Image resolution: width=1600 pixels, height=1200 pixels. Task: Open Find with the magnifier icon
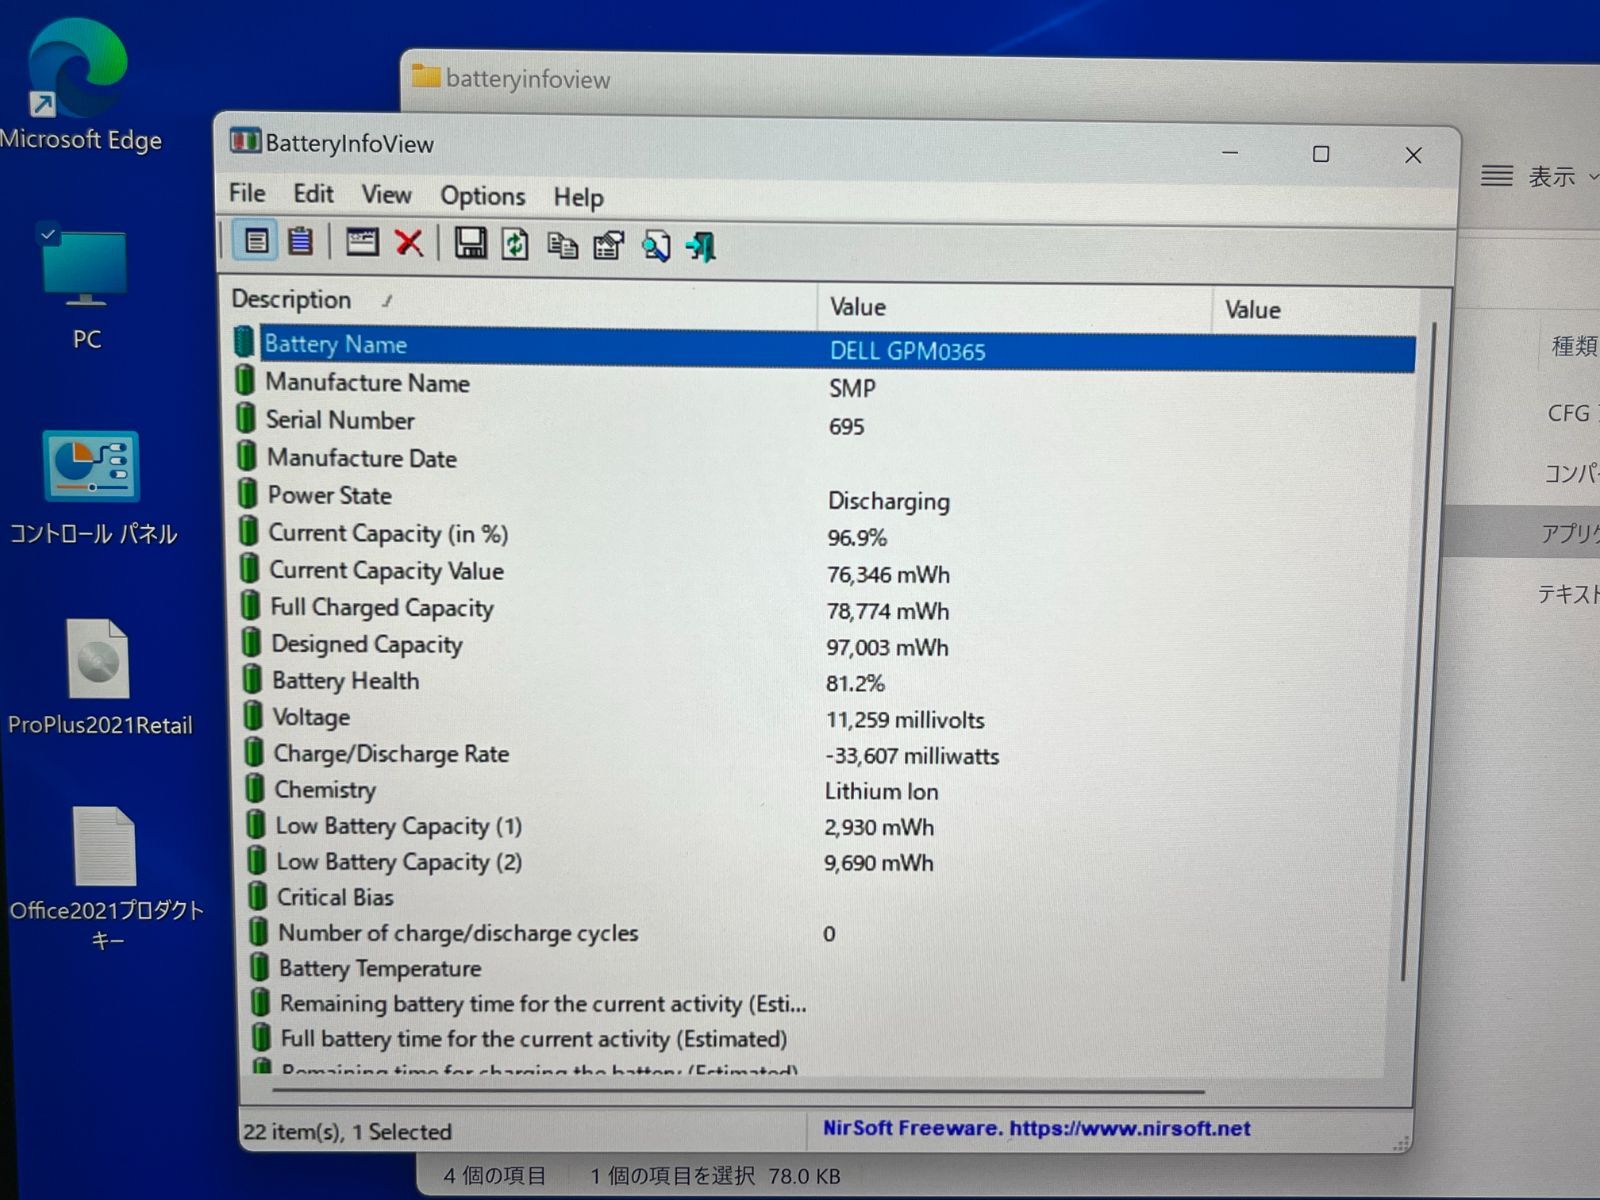[x=655, y=246]
